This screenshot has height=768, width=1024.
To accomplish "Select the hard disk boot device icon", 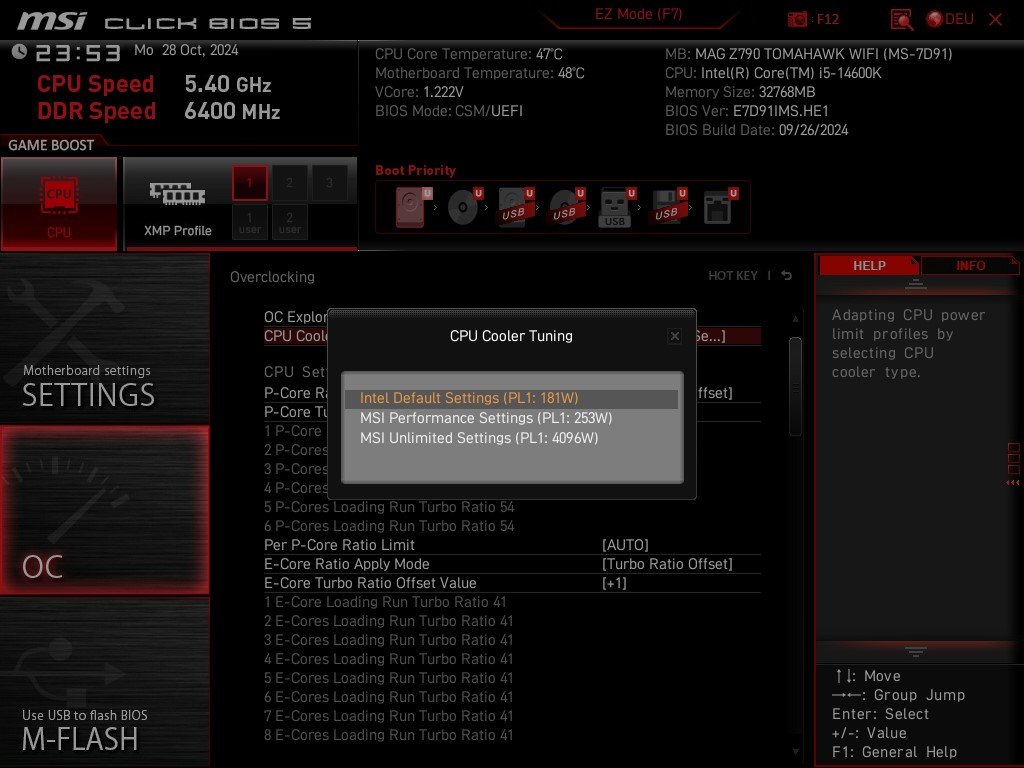I will (x=413, y=207).
